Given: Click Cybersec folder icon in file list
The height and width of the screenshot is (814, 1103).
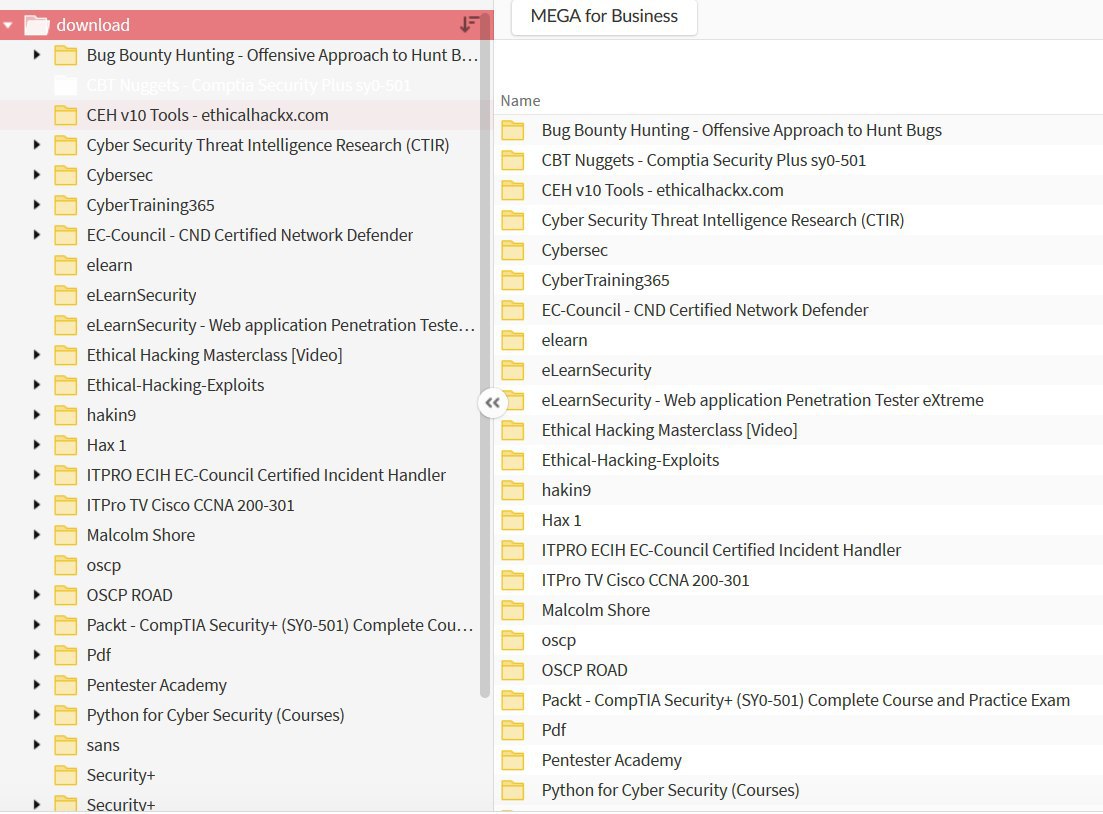Looking at the screenshot, I should tap(513, 250).
